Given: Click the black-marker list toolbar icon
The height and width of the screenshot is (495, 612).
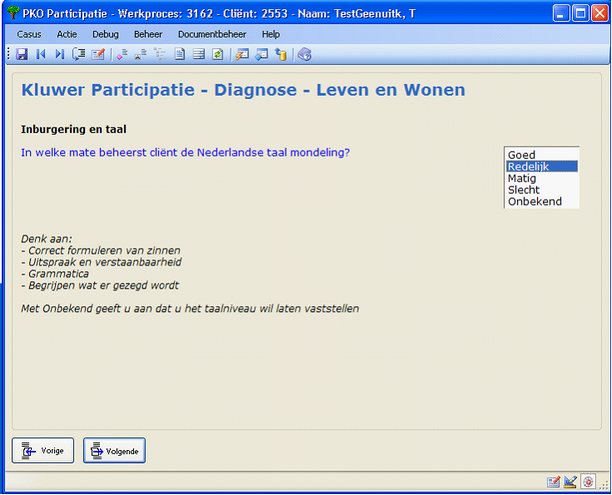Looking at the screenshot, I should pos(141,54).
